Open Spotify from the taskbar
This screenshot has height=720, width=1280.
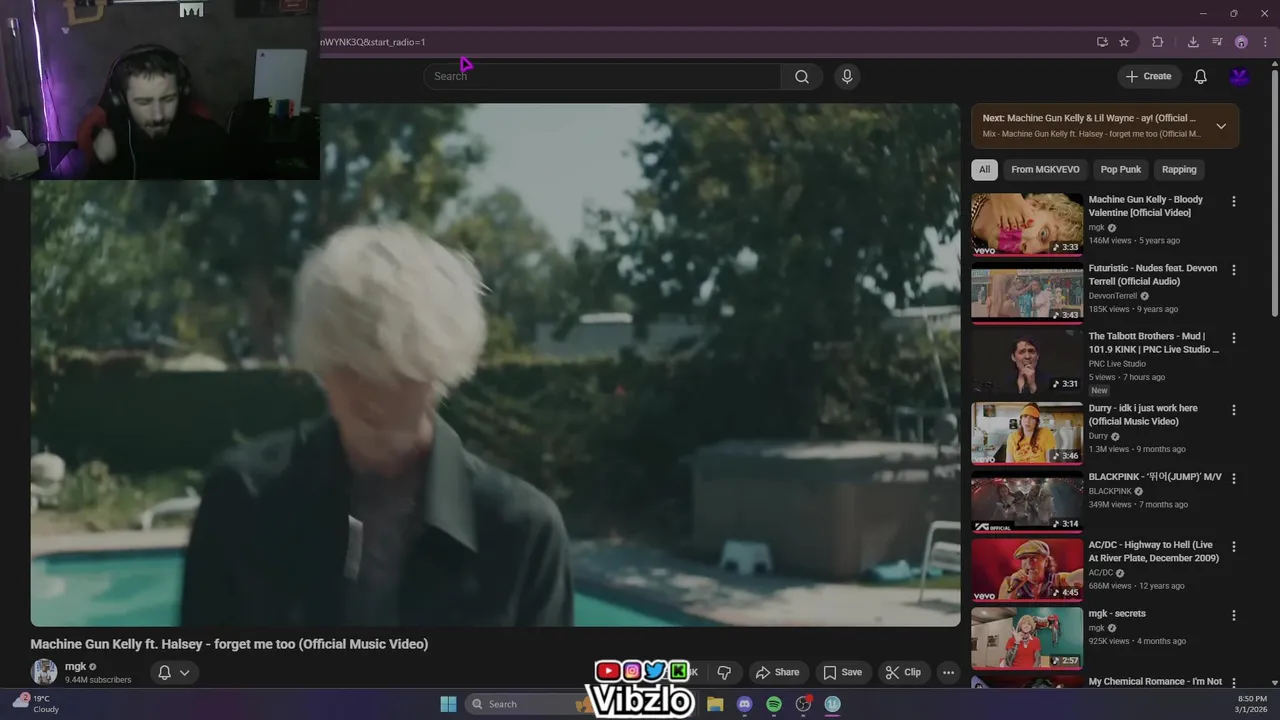(773, 704)
